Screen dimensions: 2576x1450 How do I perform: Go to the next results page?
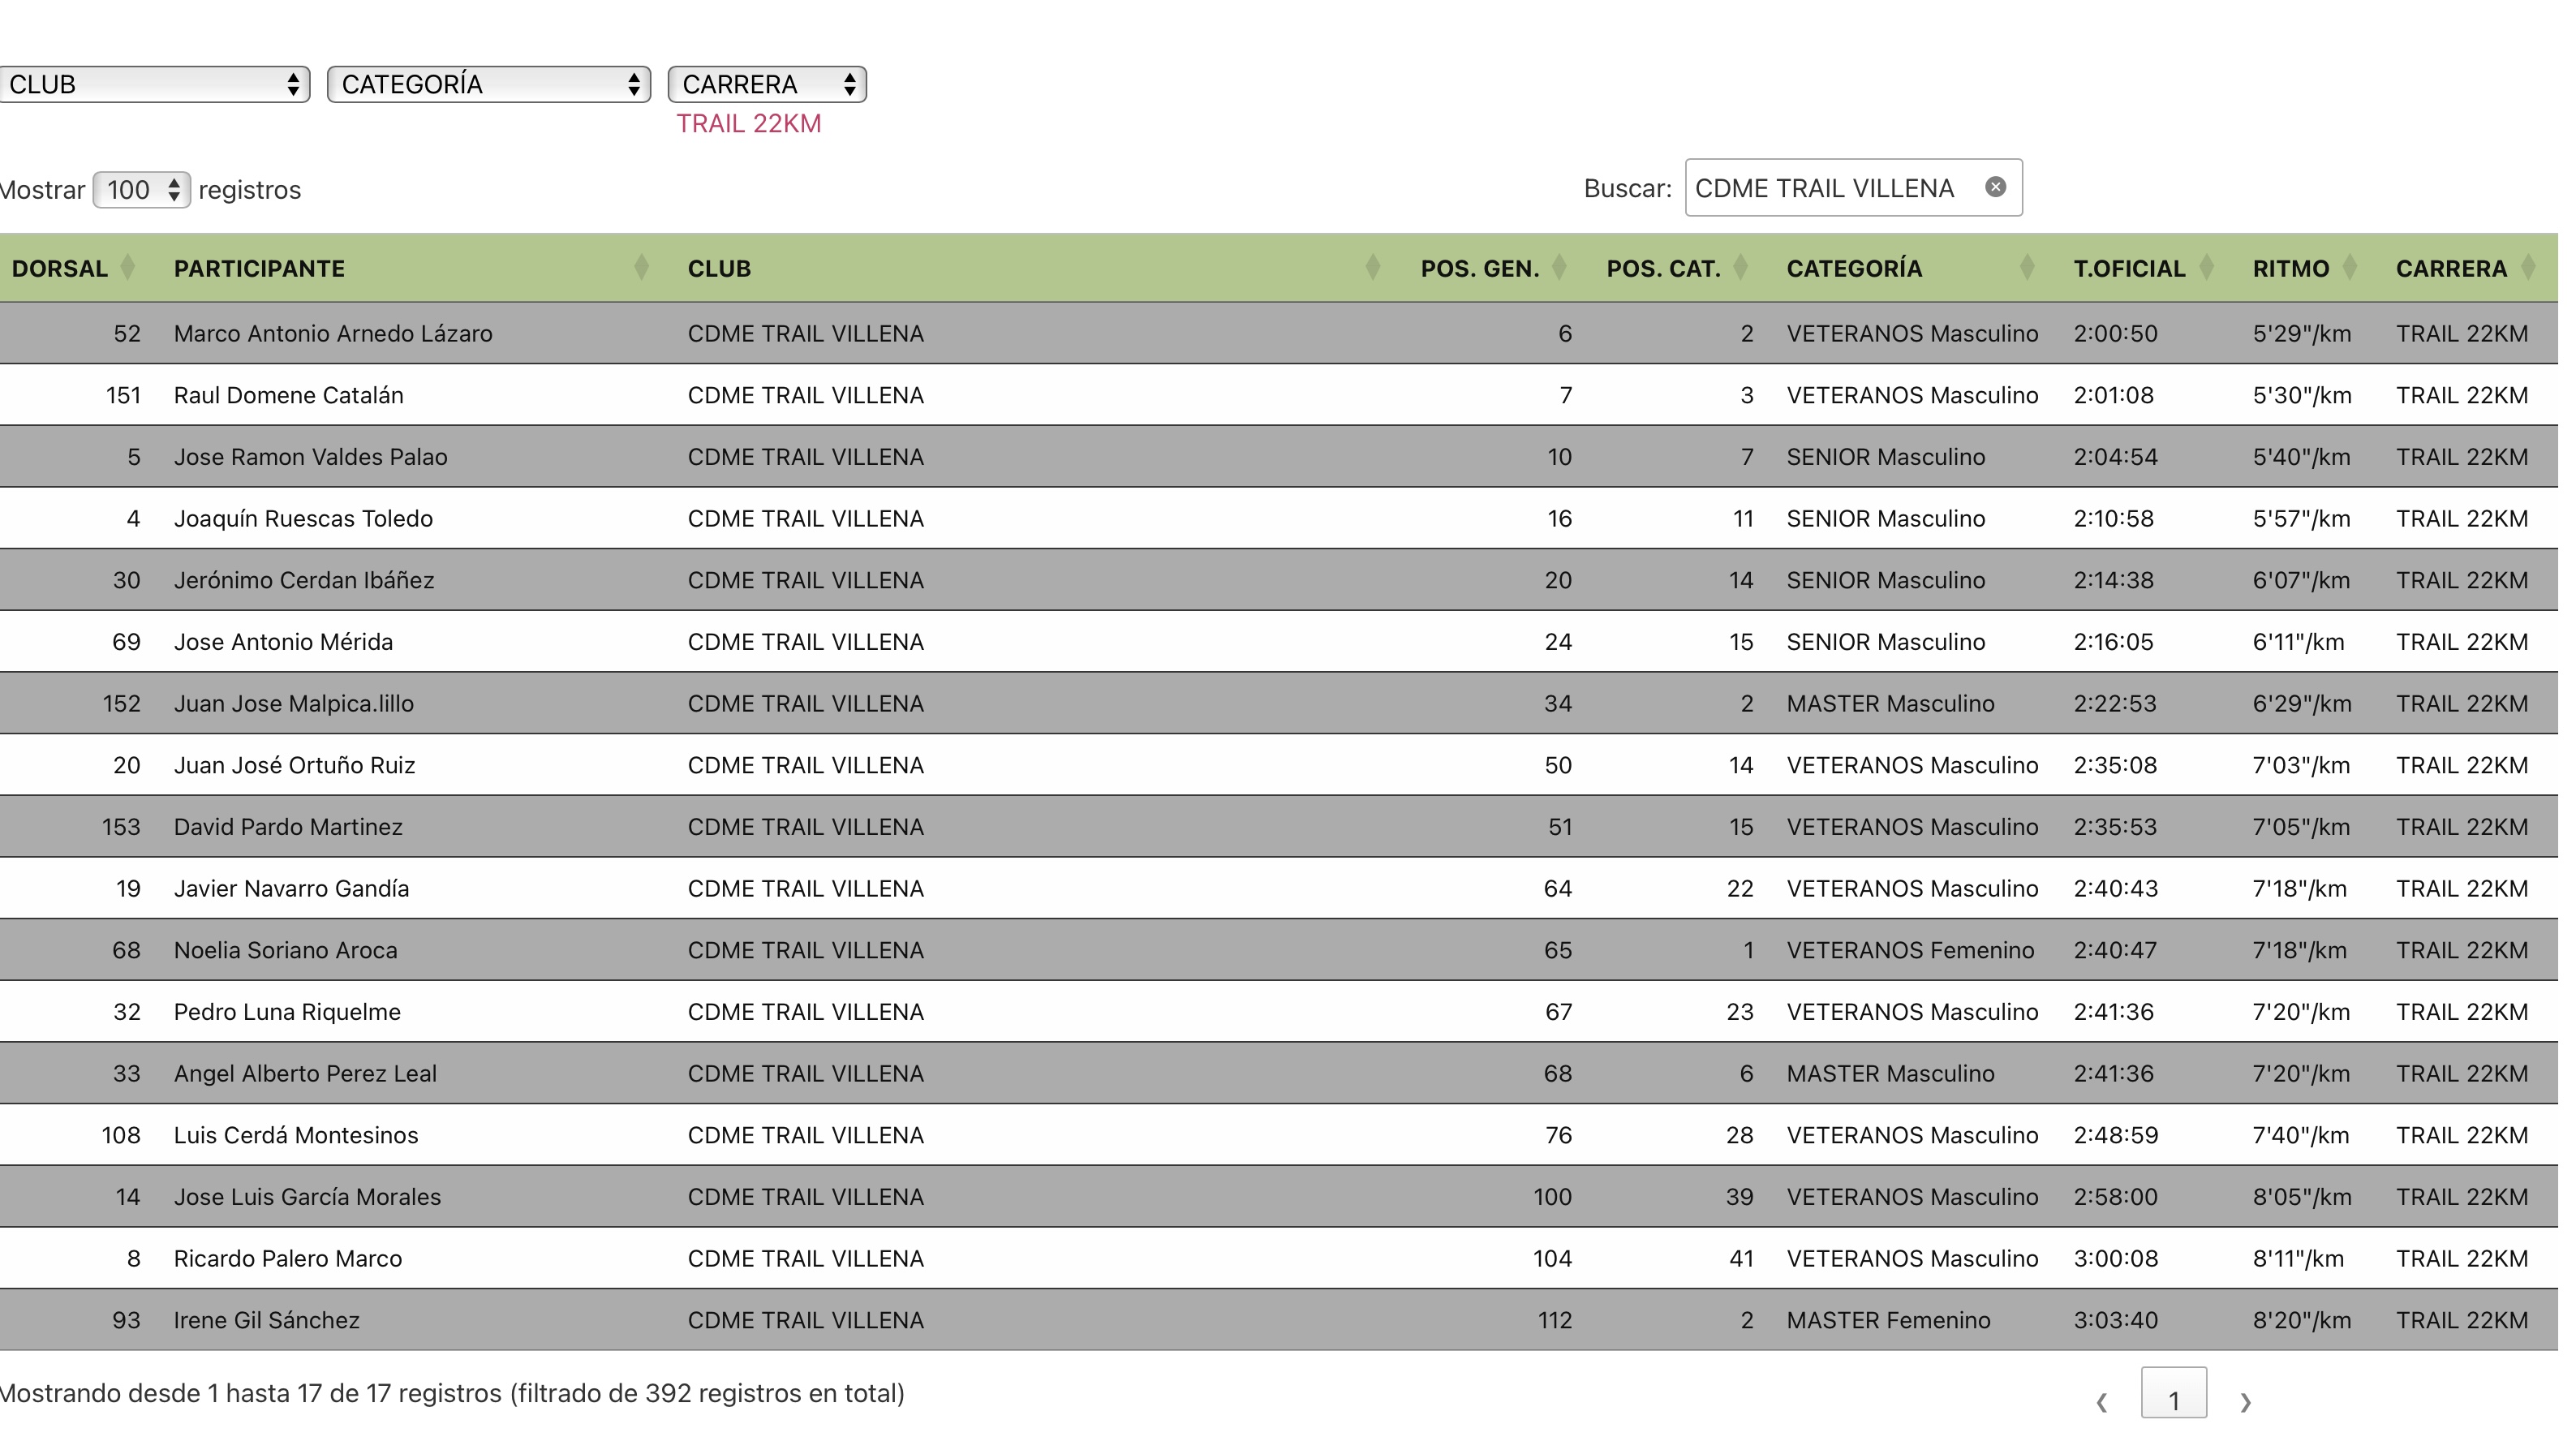pos(2246,1401)
